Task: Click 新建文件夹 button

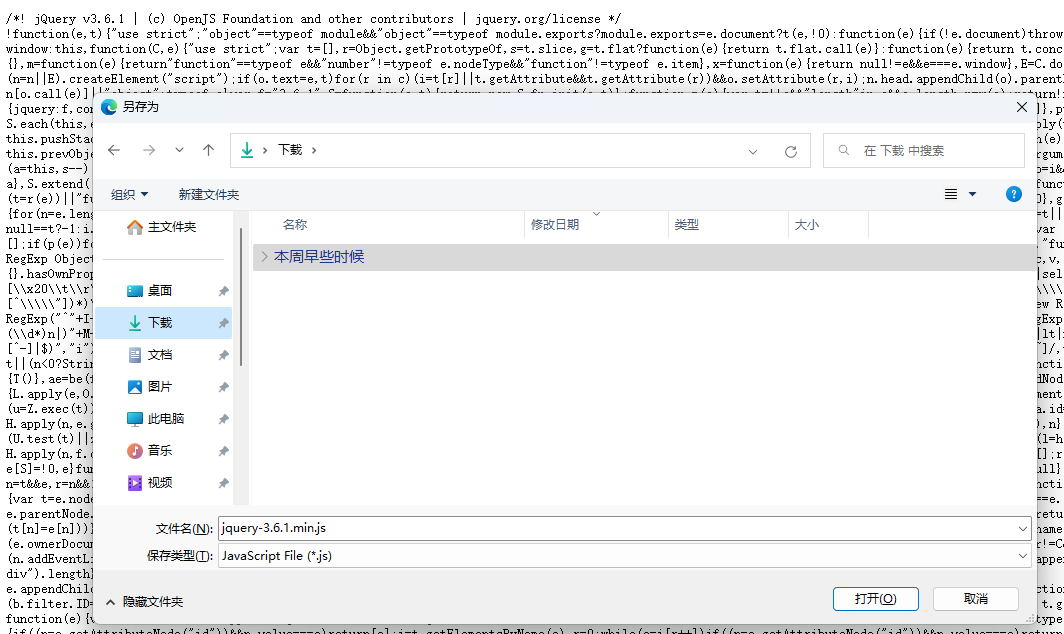Action: click(x=208, y=195)
